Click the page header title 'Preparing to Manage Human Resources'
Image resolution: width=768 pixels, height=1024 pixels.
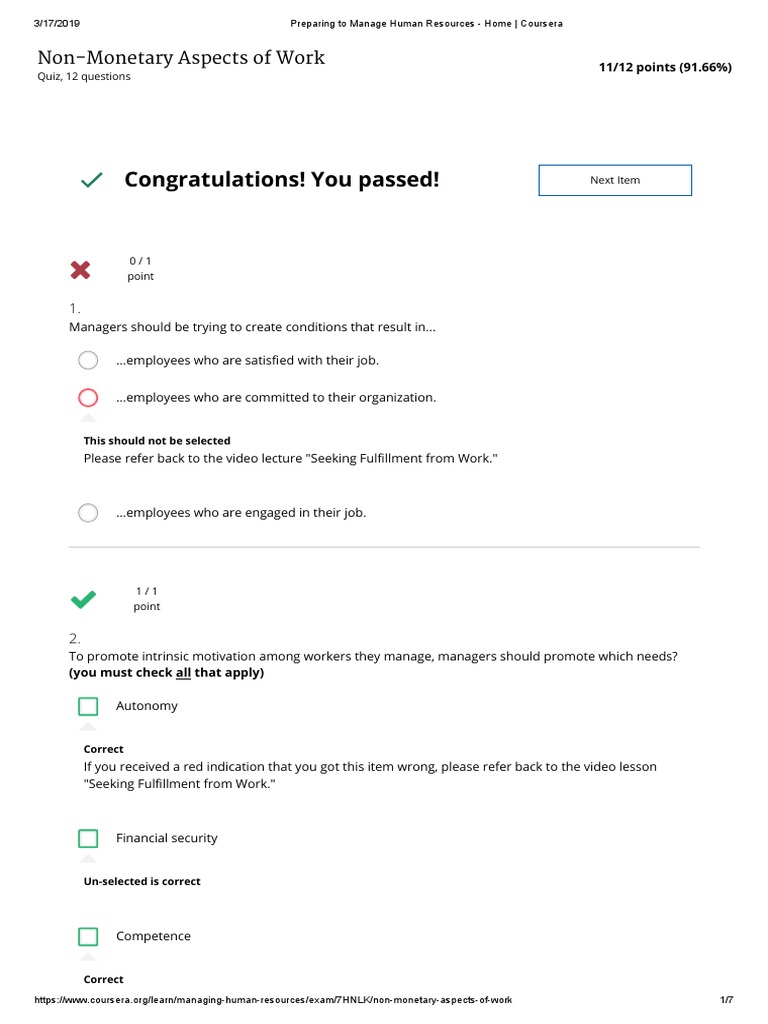pyautogui.click(x=426, y=23)
